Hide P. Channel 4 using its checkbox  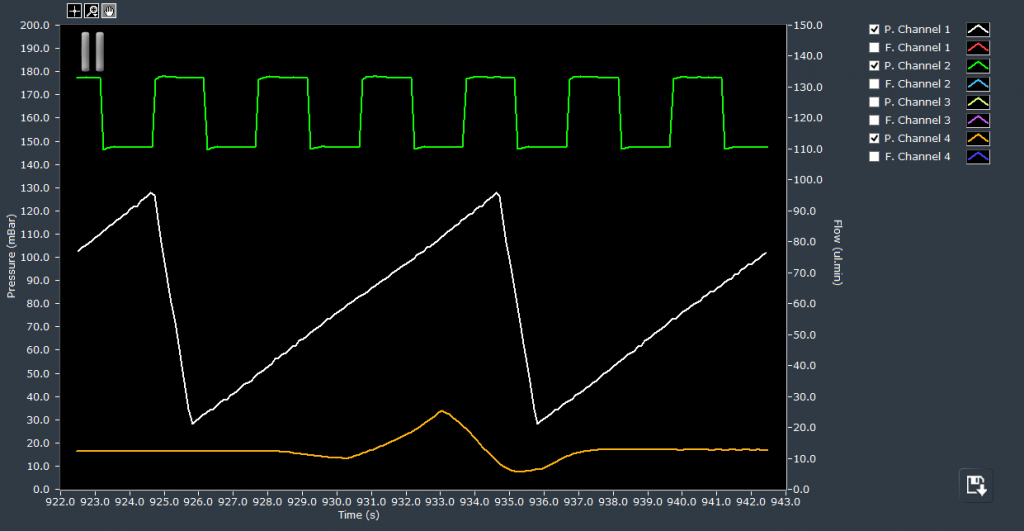pos(875,138)
